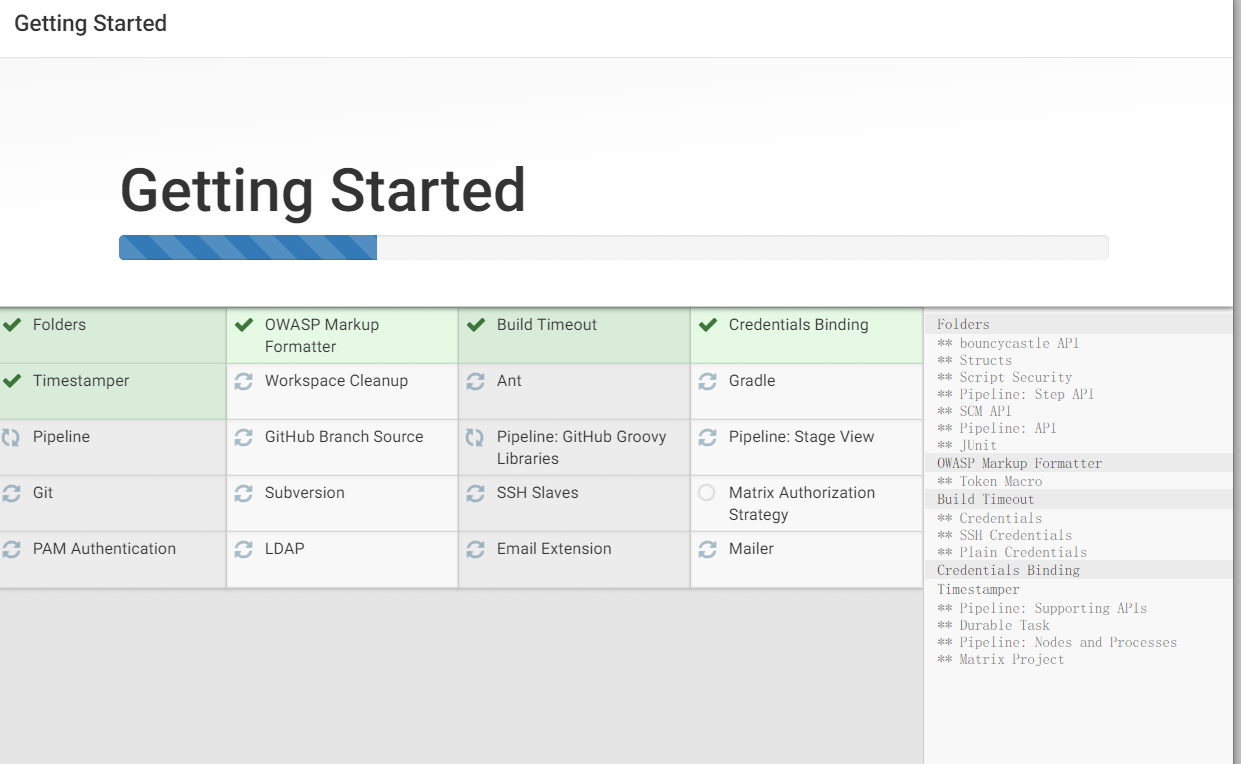Viewport: 1241px width, 764px height.
Task: Click the PAM Authentication sync icon
Action: (12, 549)
